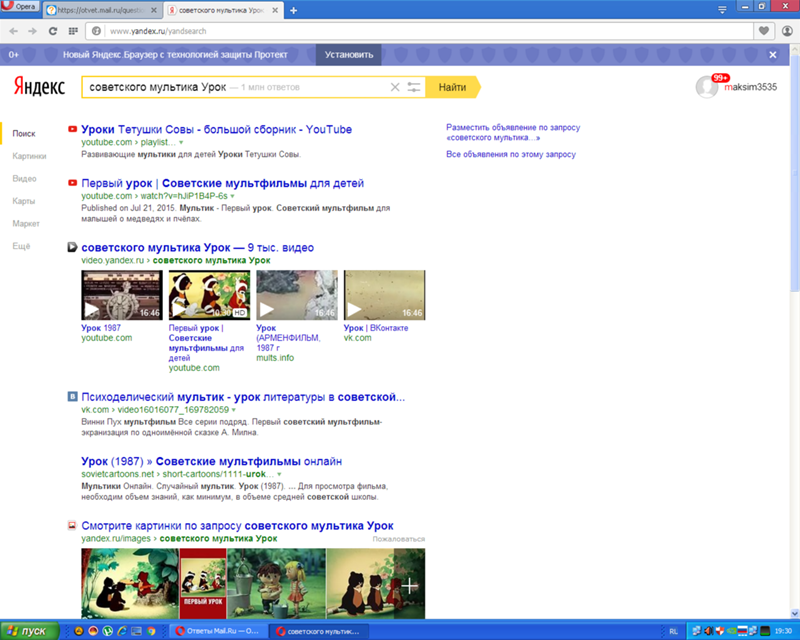The image size is (800, 640).
Task: Launch Google Chrome from quick launch
Action: tap(151, 631)
